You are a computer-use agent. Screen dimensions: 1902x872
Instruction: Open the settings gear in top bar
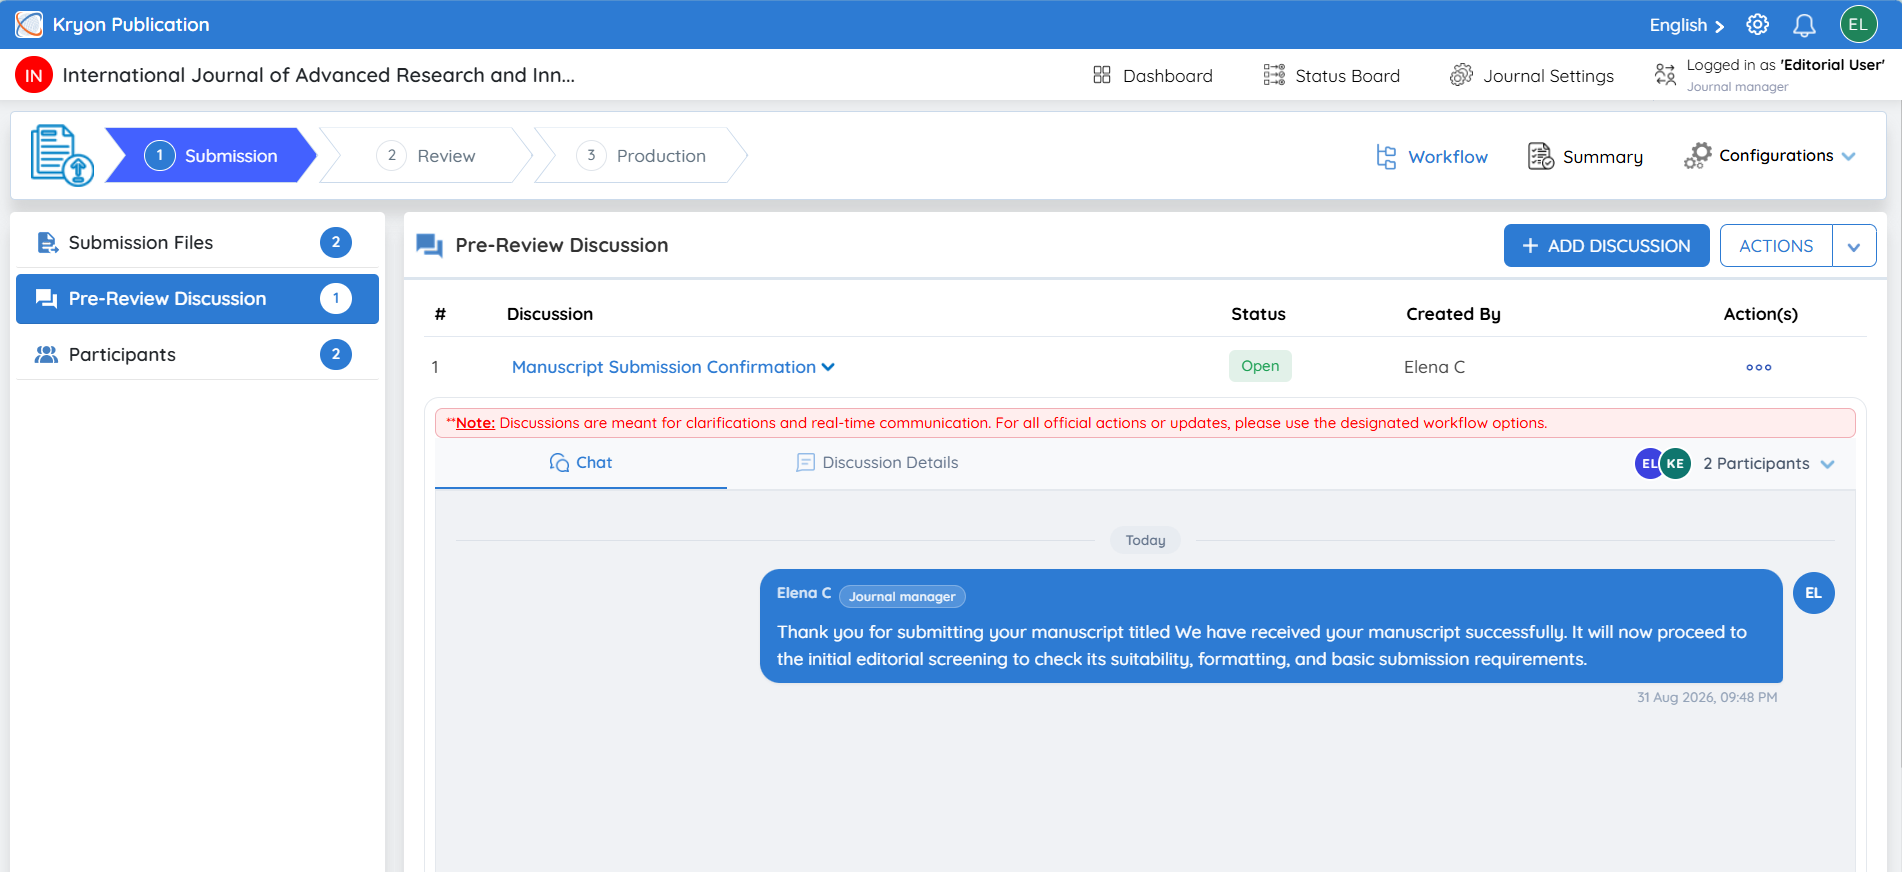click(1757, 25)
